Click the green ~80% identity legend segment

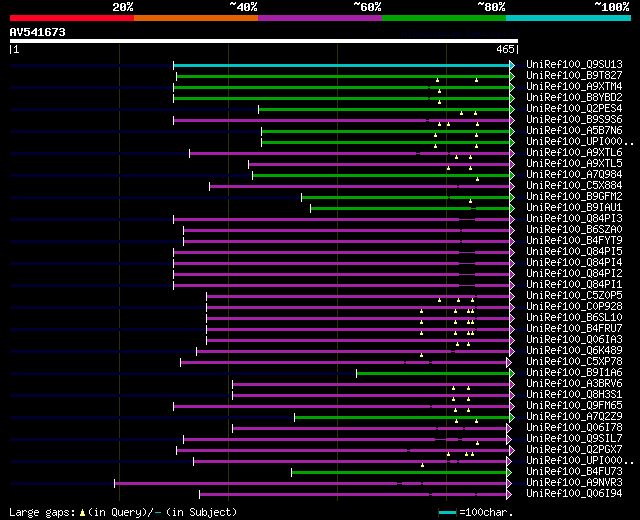(x=444, y=18)
